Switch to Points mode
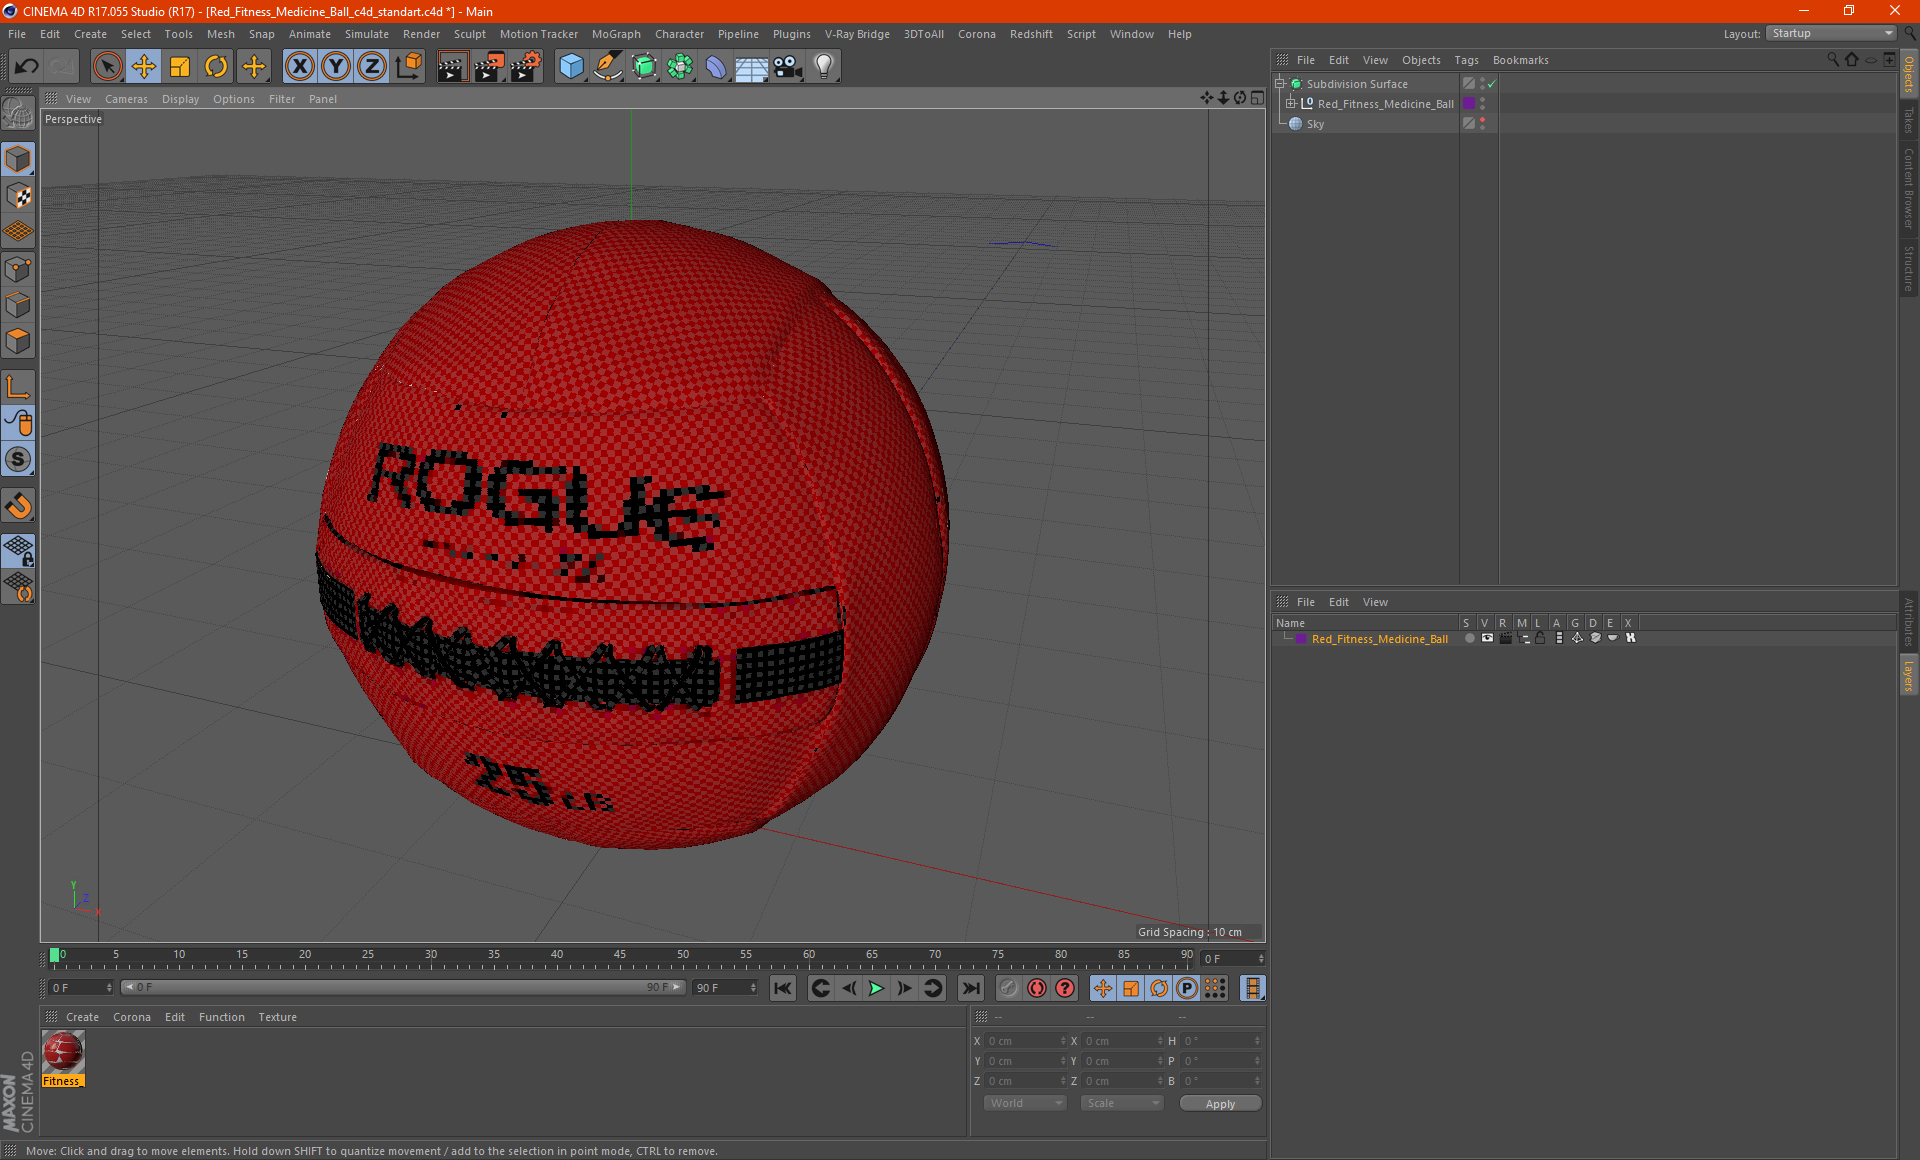The width and height of the screenshot is (1920, 1160). click(19, 269)
